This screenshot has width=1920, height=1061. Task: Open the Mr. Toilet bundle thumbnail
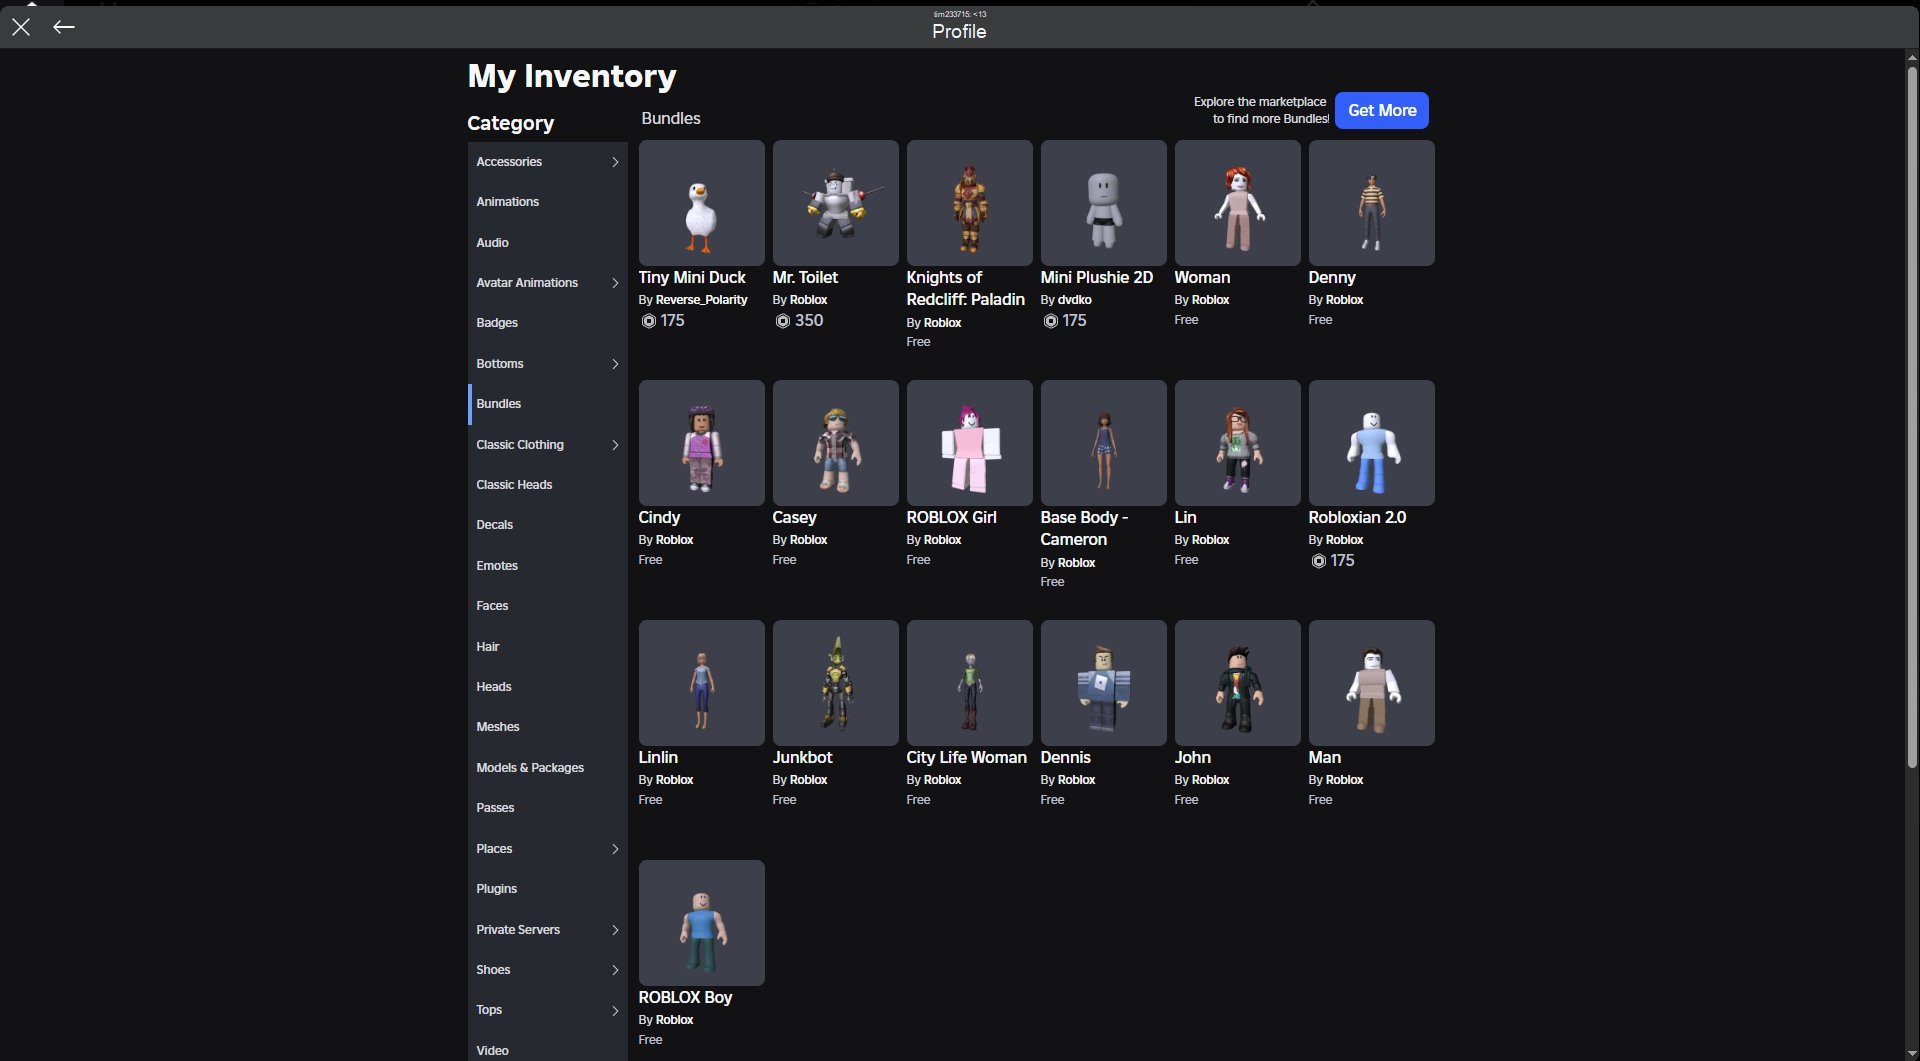835,203
